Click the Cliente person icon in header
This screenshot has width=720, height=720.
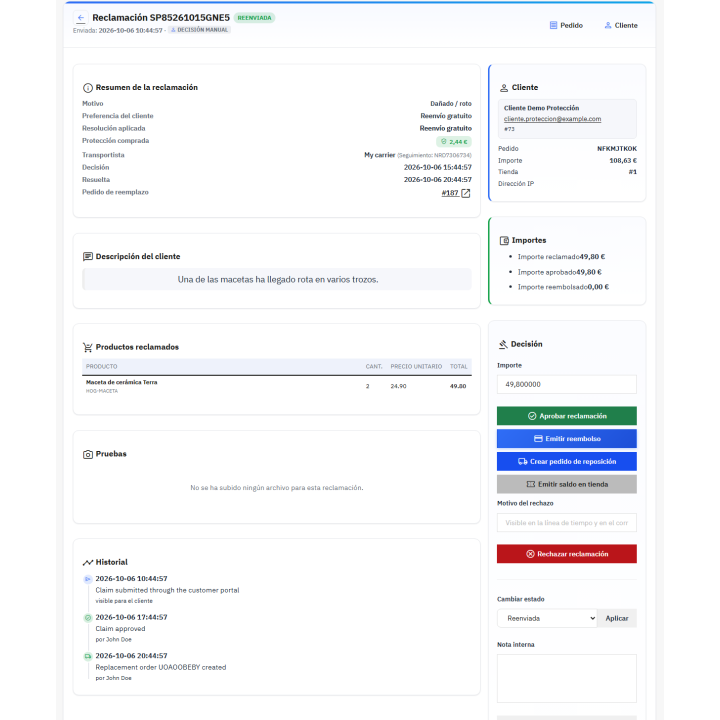(x=608, y=25)
